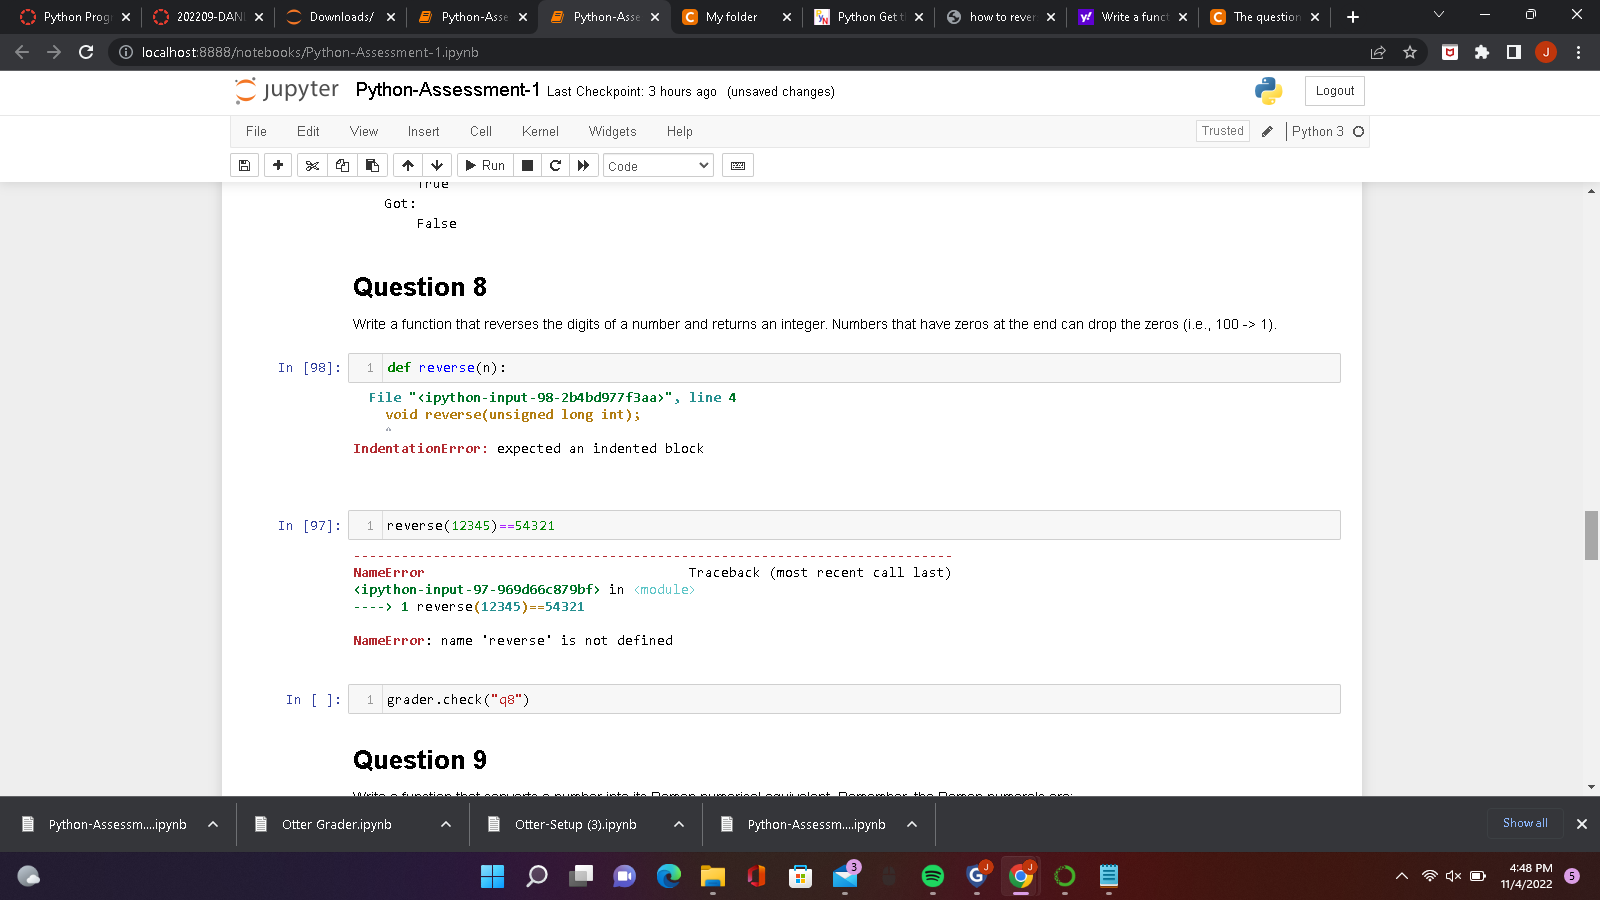Click the grader.check("q8") code cell
Screen dimensions: 1600x900
pyautogui.click(x=862, y=700)
